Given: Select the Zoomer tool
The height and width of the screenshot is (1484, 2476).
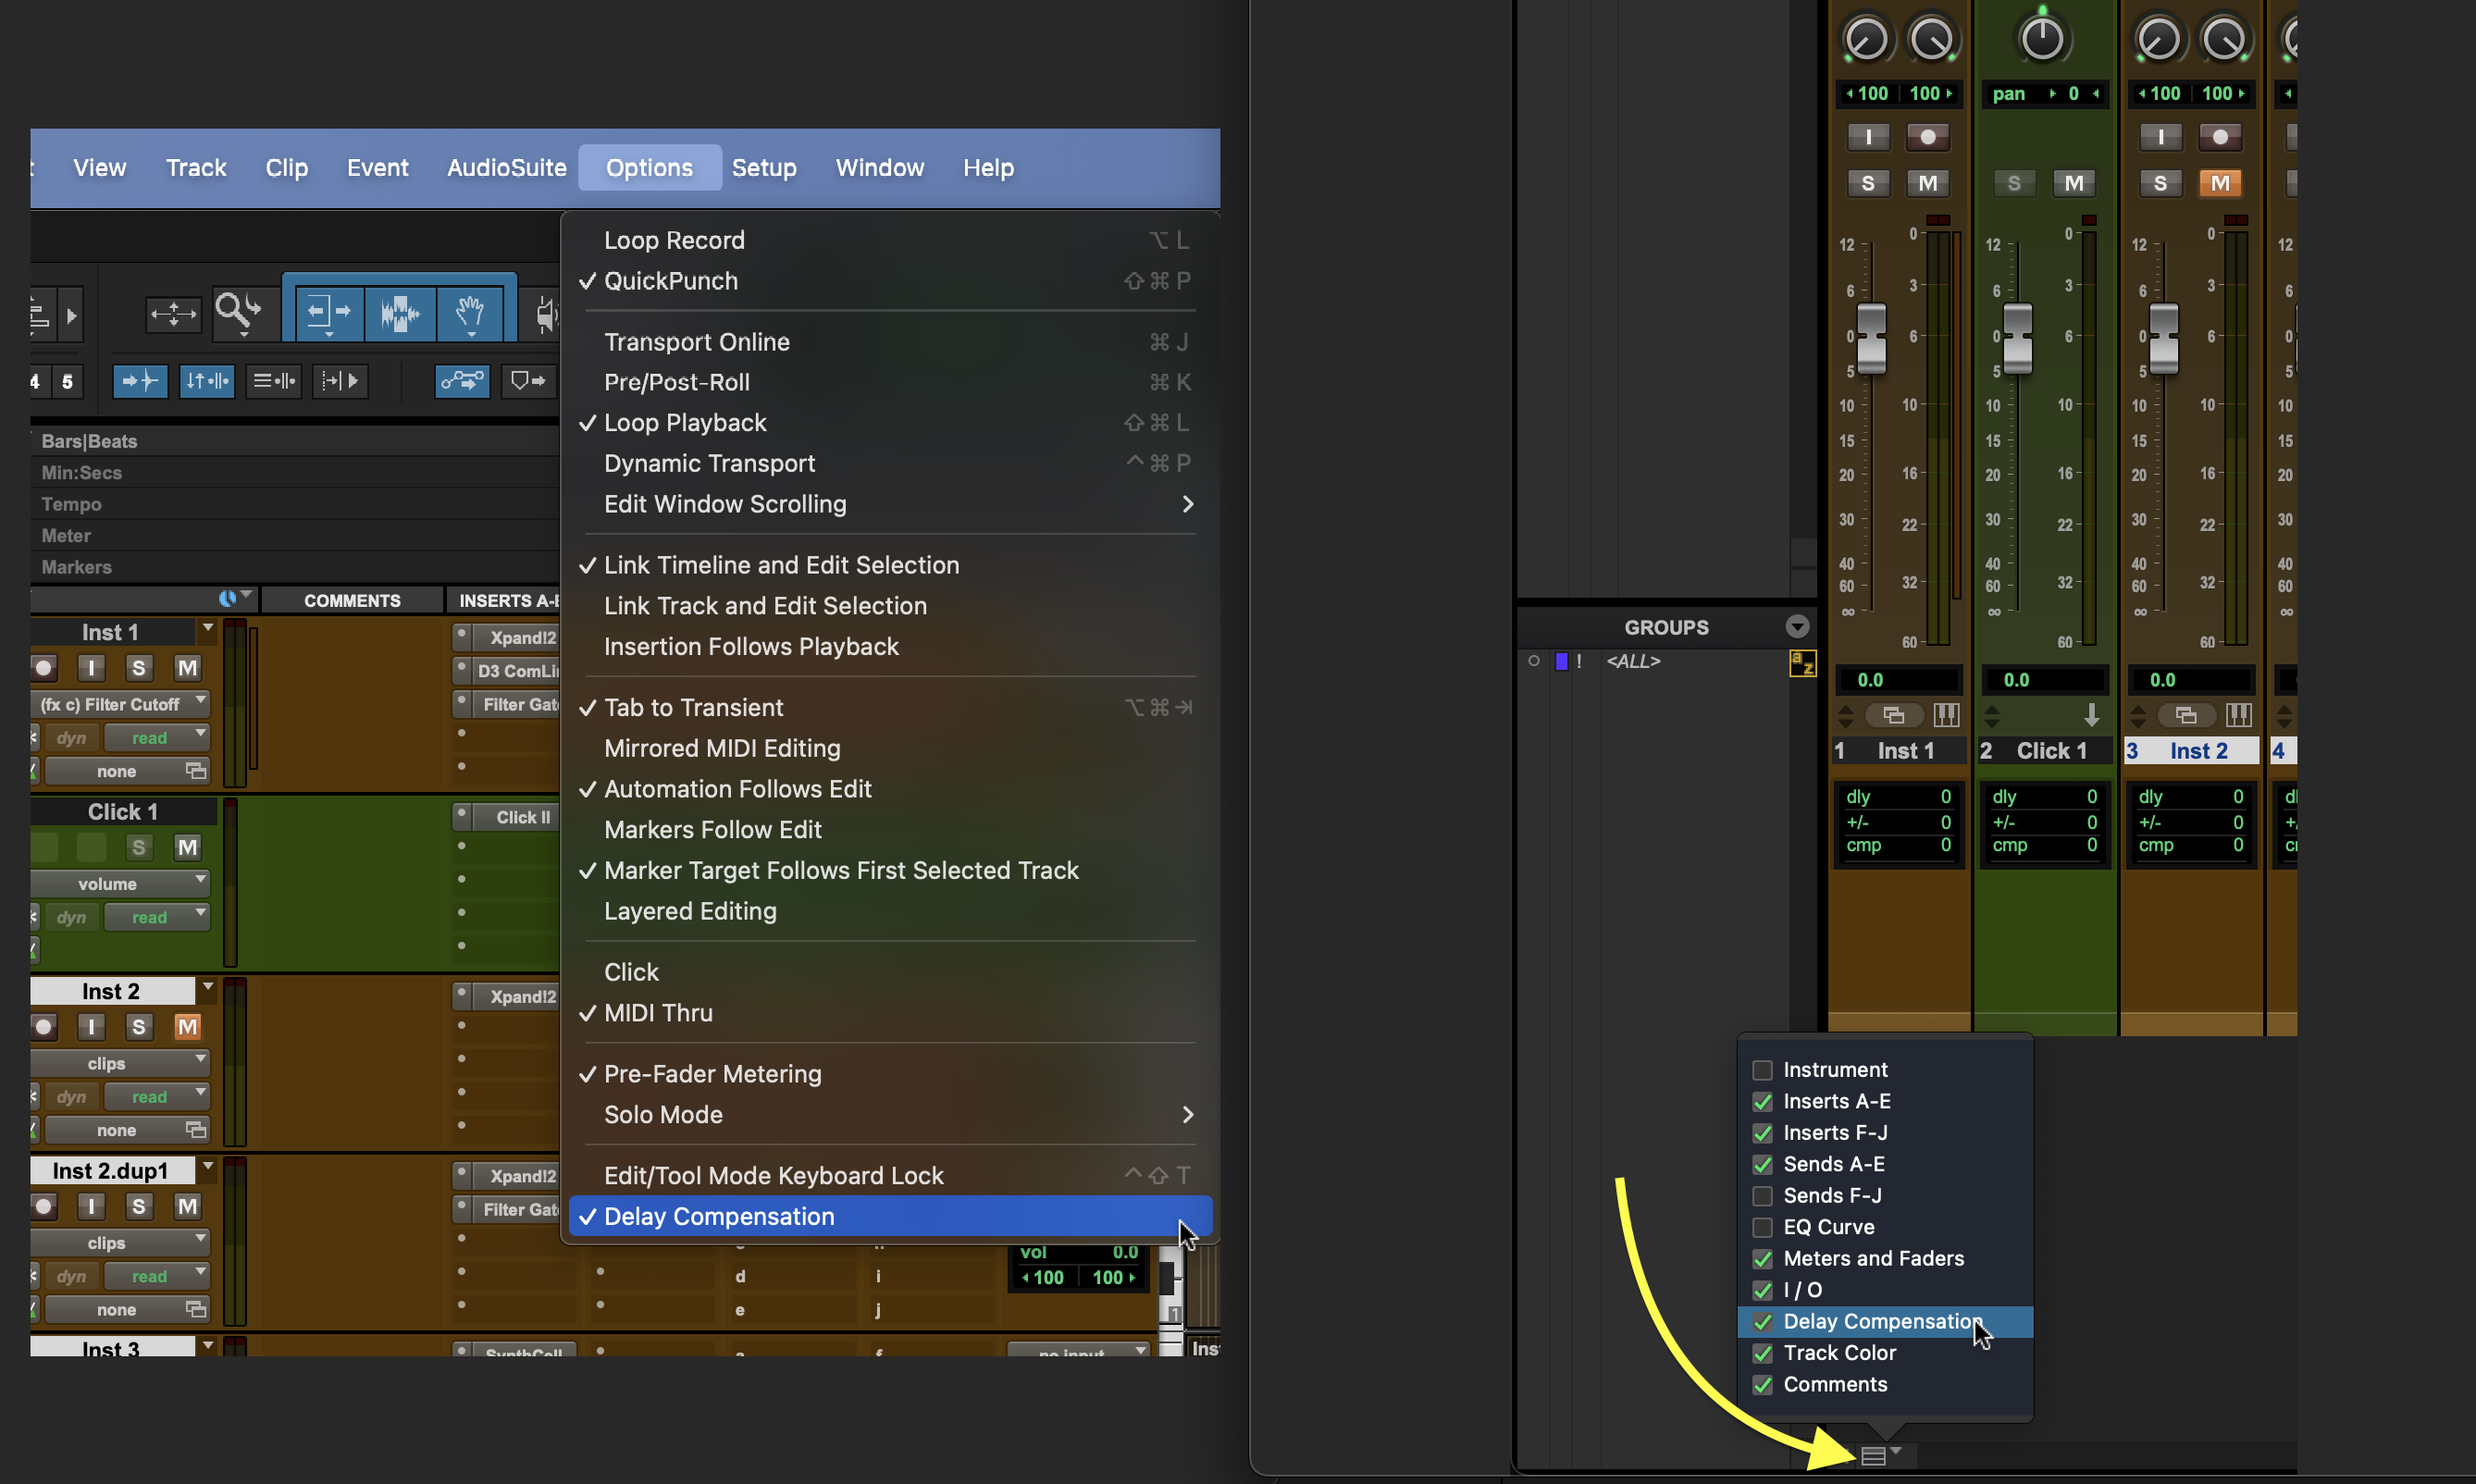Looking at the screenshot, I should pos(237,313).
